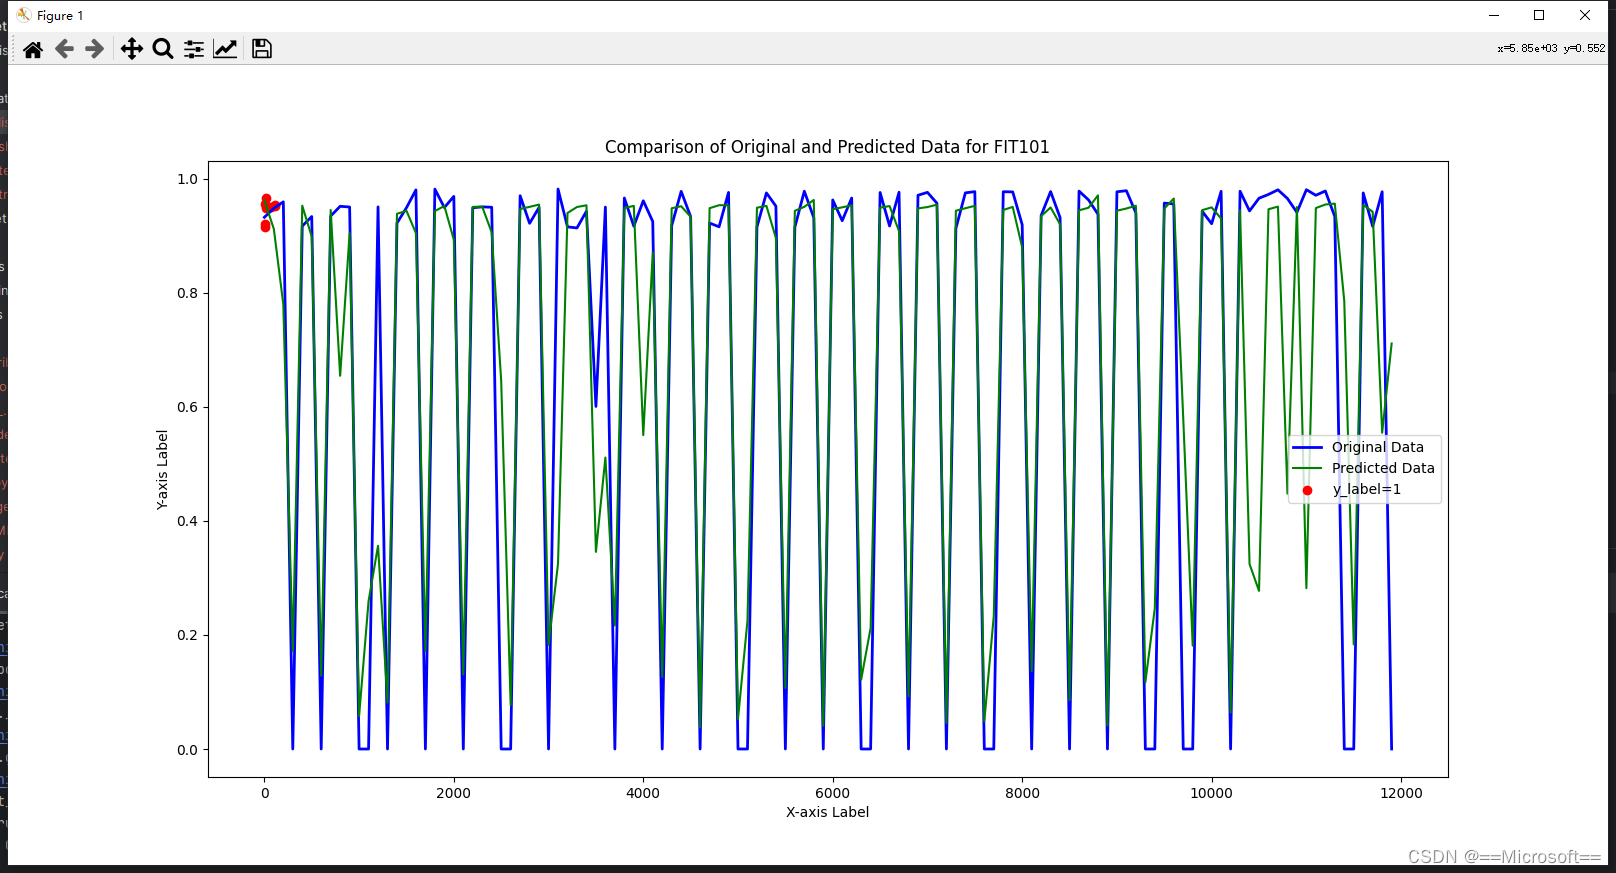1616x873 pixels.
Task: Minimize the Figure 1 window
Action: point(1494,15)
